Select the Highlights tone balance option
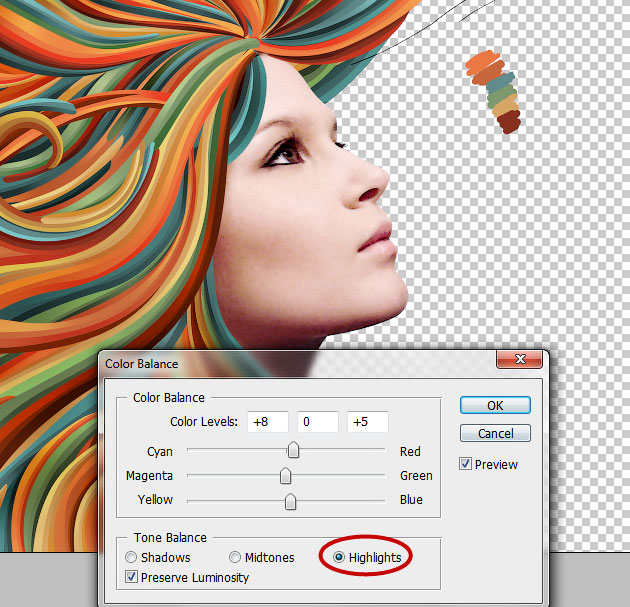The image size is (630, 607). point(339,557)
